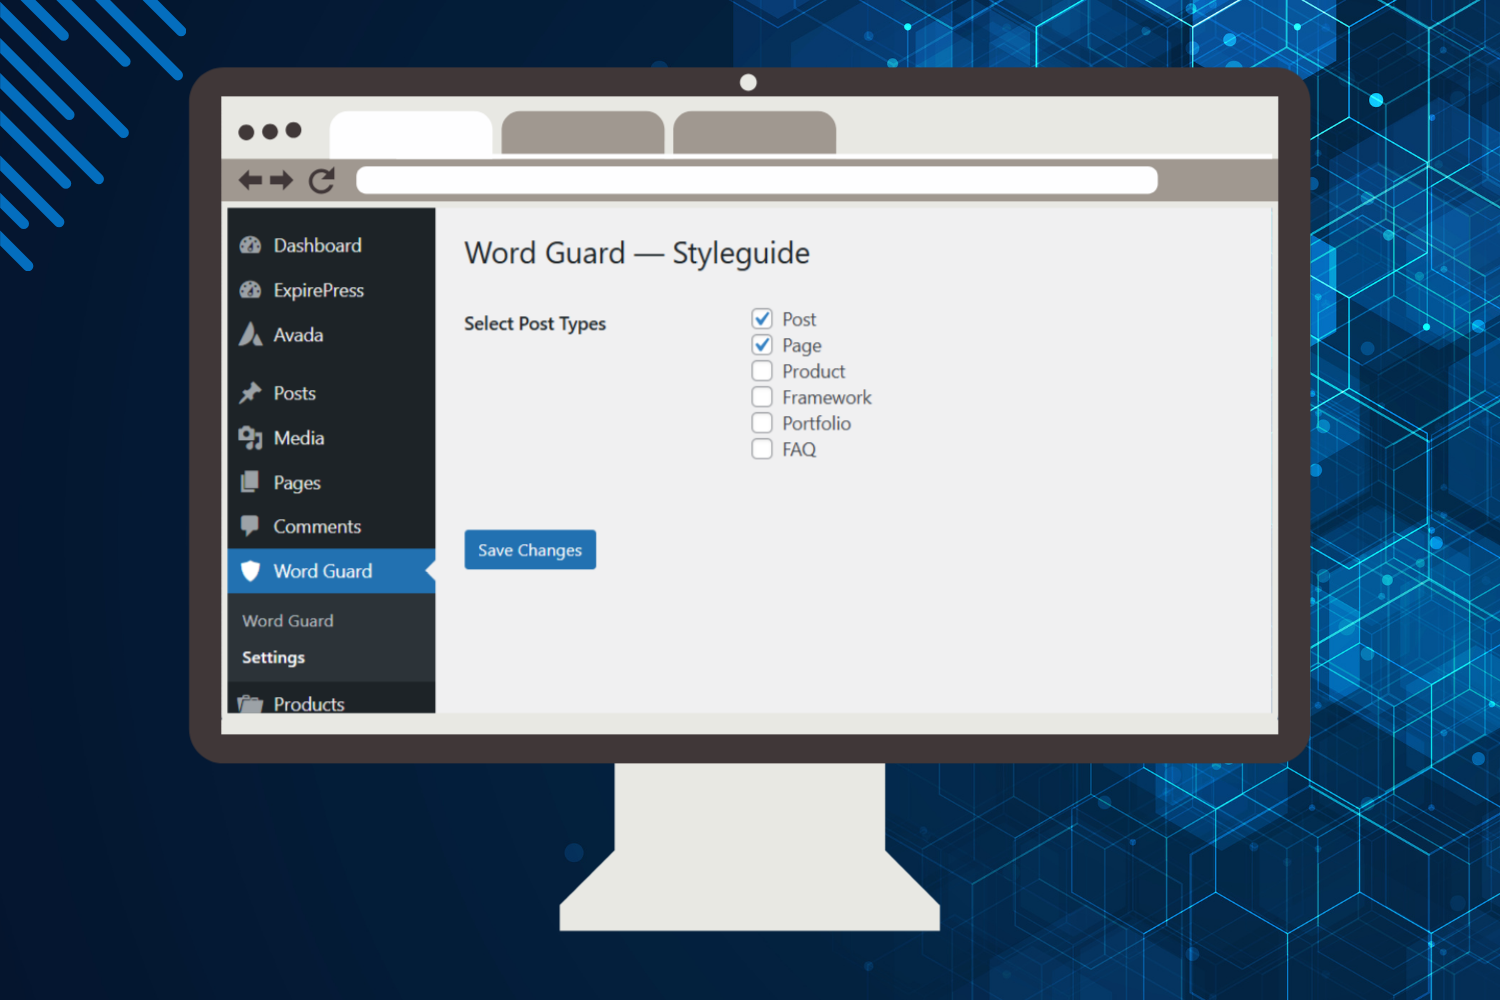
Task: Enable the Product post type checkbox
Action: (x=762, y=371)
